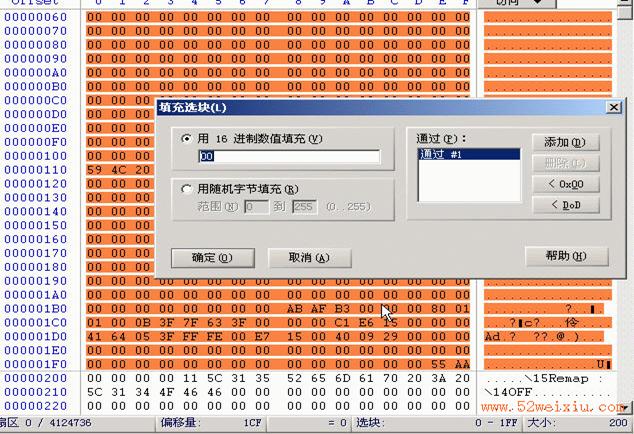The image size is (634, 434).
Task: Select the hex value fill radio button
Action: pyautogui.click(x=186, y=139)
